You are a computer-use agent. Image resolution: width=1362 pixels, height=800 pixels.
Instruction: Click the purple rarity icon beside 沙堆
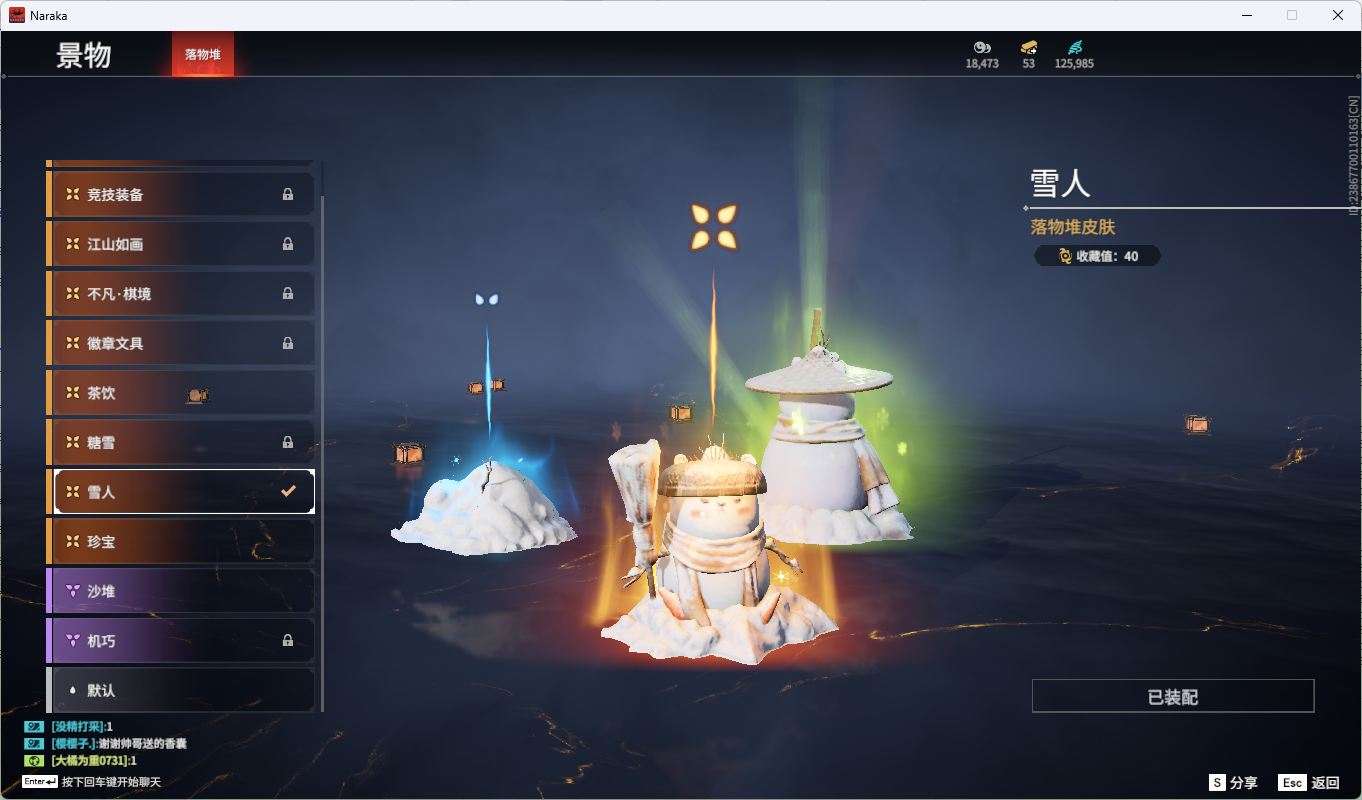pyautogui.click(x=72, y=591)
